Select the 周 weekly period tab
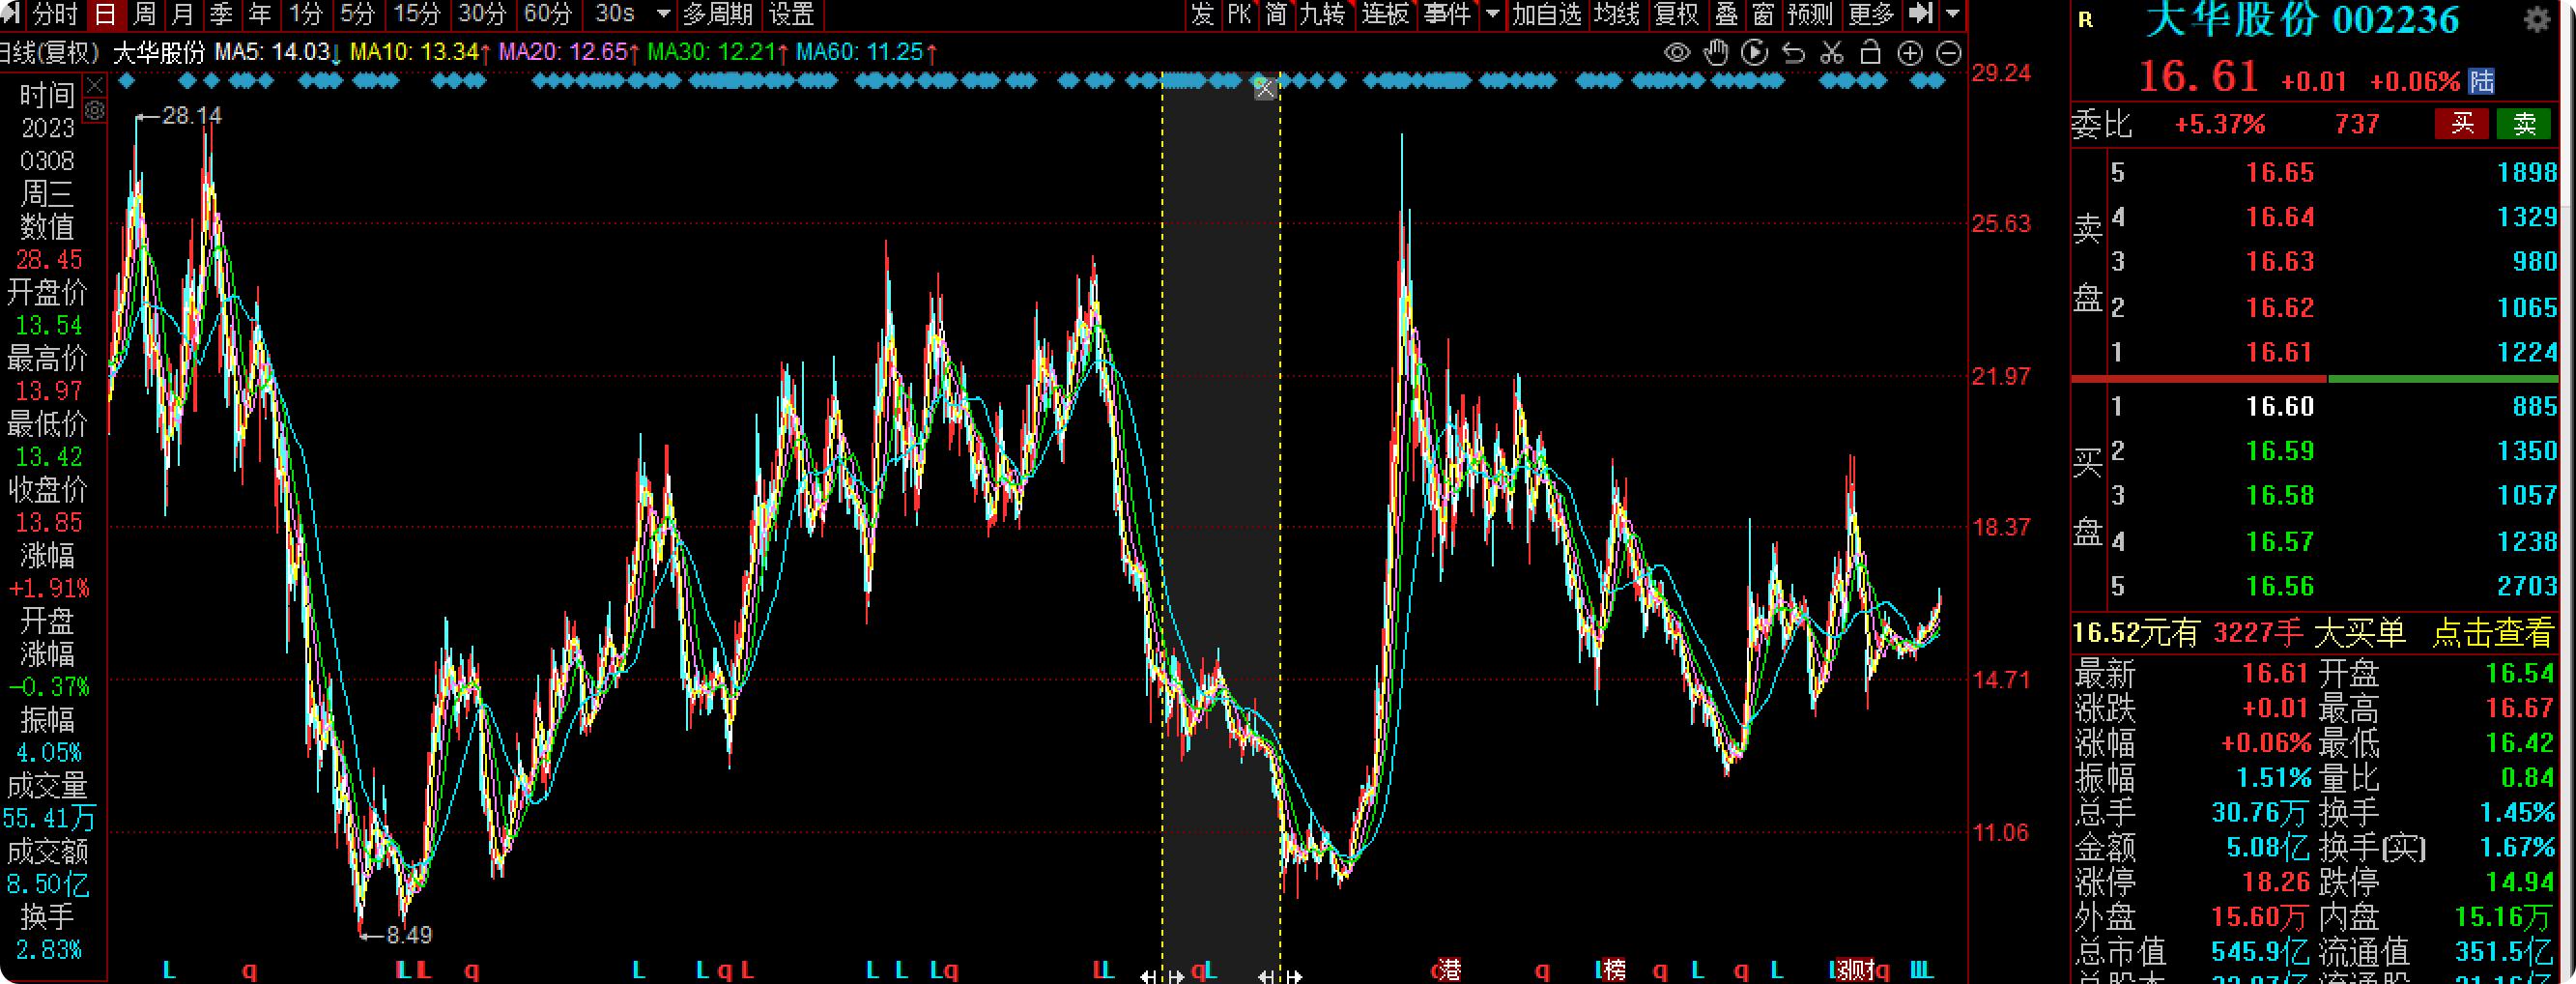Image resolution: width=2576 pixels, height=984 pixels. [144, 14]
